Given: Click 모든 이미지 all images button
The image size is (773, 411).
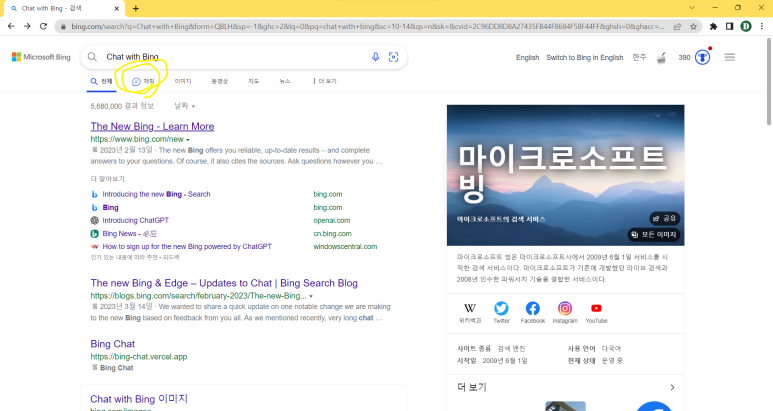Looking at the screenshot, I should (x=654, y=235).
